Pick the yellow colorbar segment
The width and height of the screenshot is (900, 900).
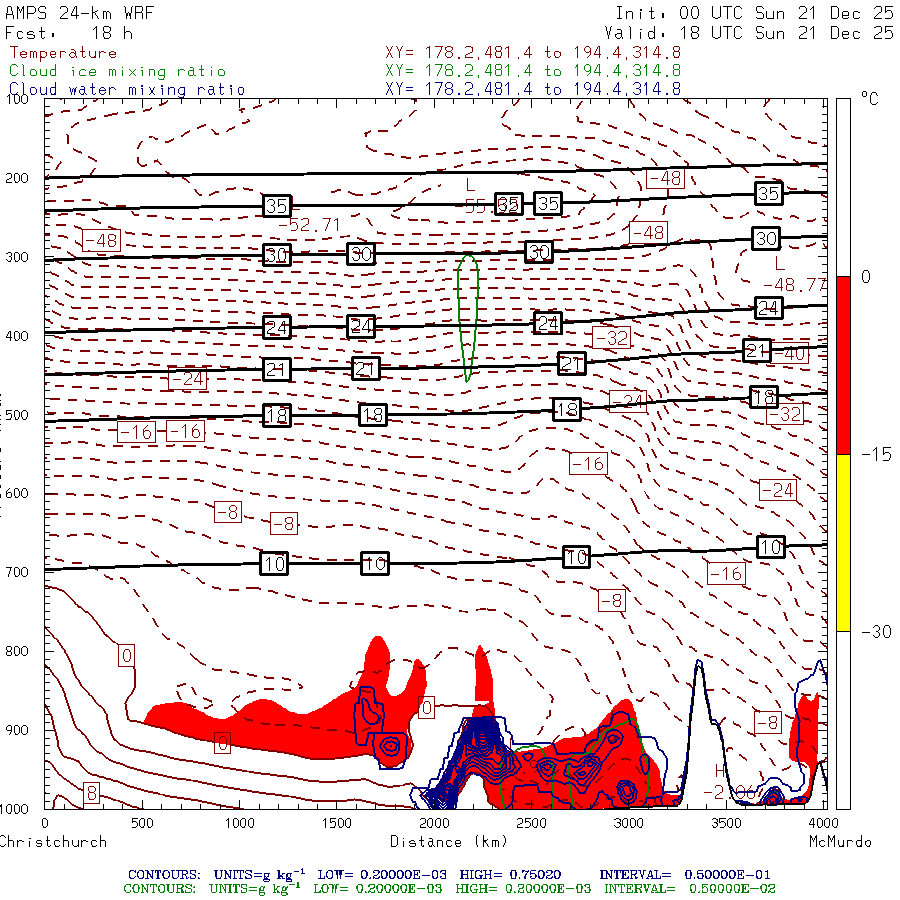point(843,542)
